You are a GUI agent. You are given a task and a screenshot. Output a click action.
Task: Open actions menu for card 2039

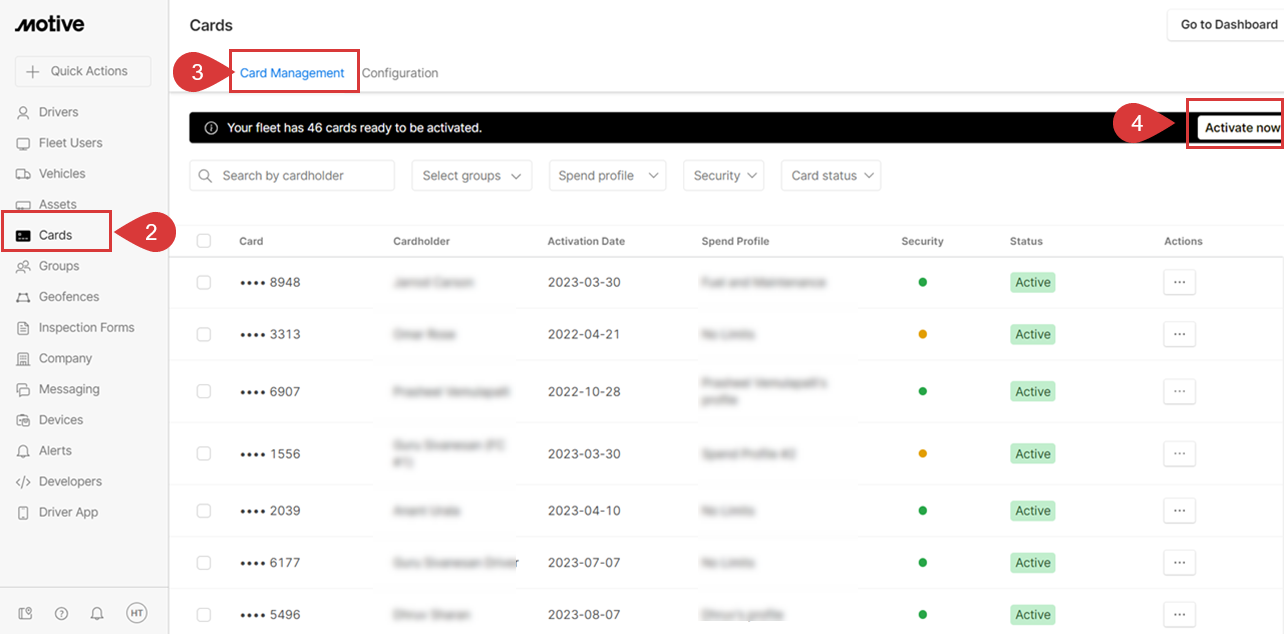click(1179, 510)
